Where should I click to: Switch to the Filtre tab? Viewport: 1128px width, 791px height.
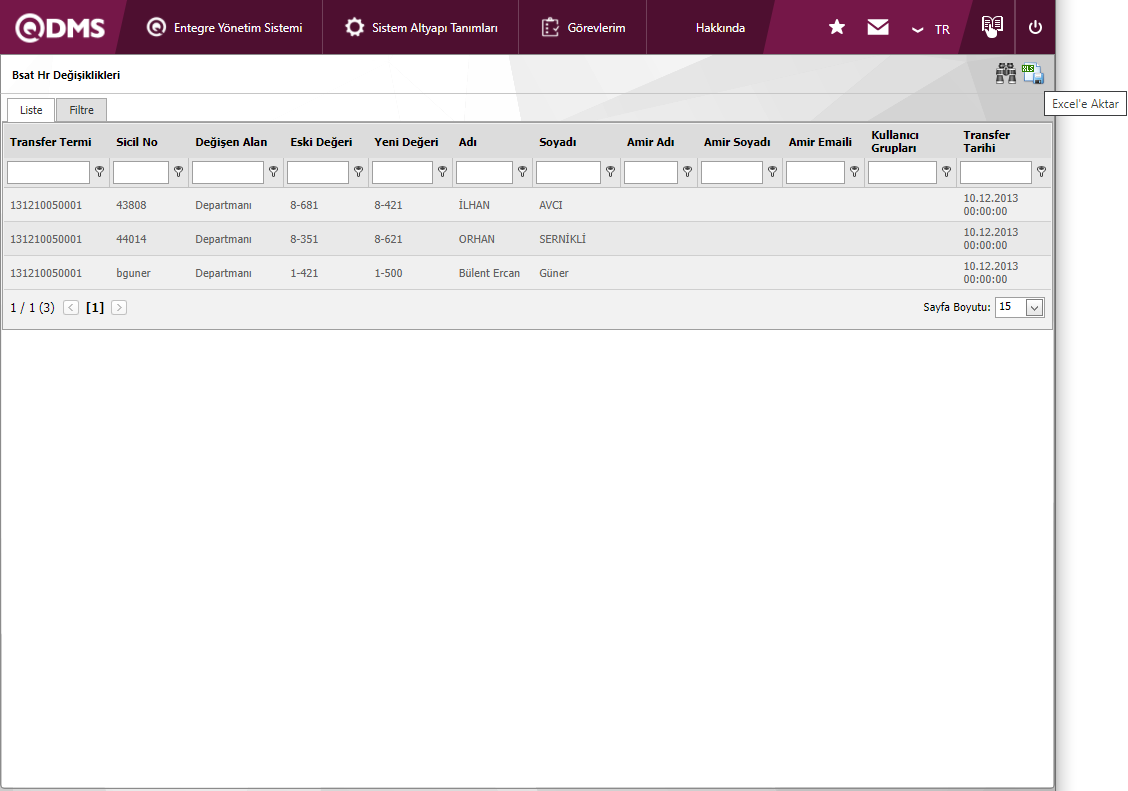click(x=81, y=110)
